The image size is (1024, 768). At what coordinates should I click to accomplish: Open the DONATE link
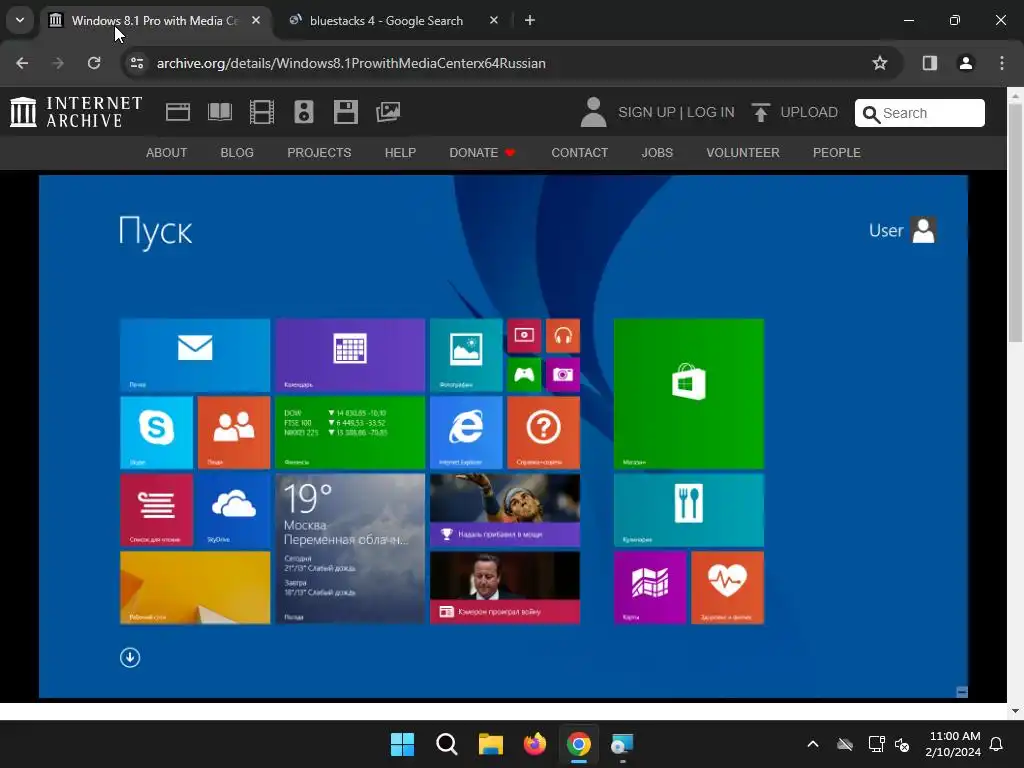482,153
